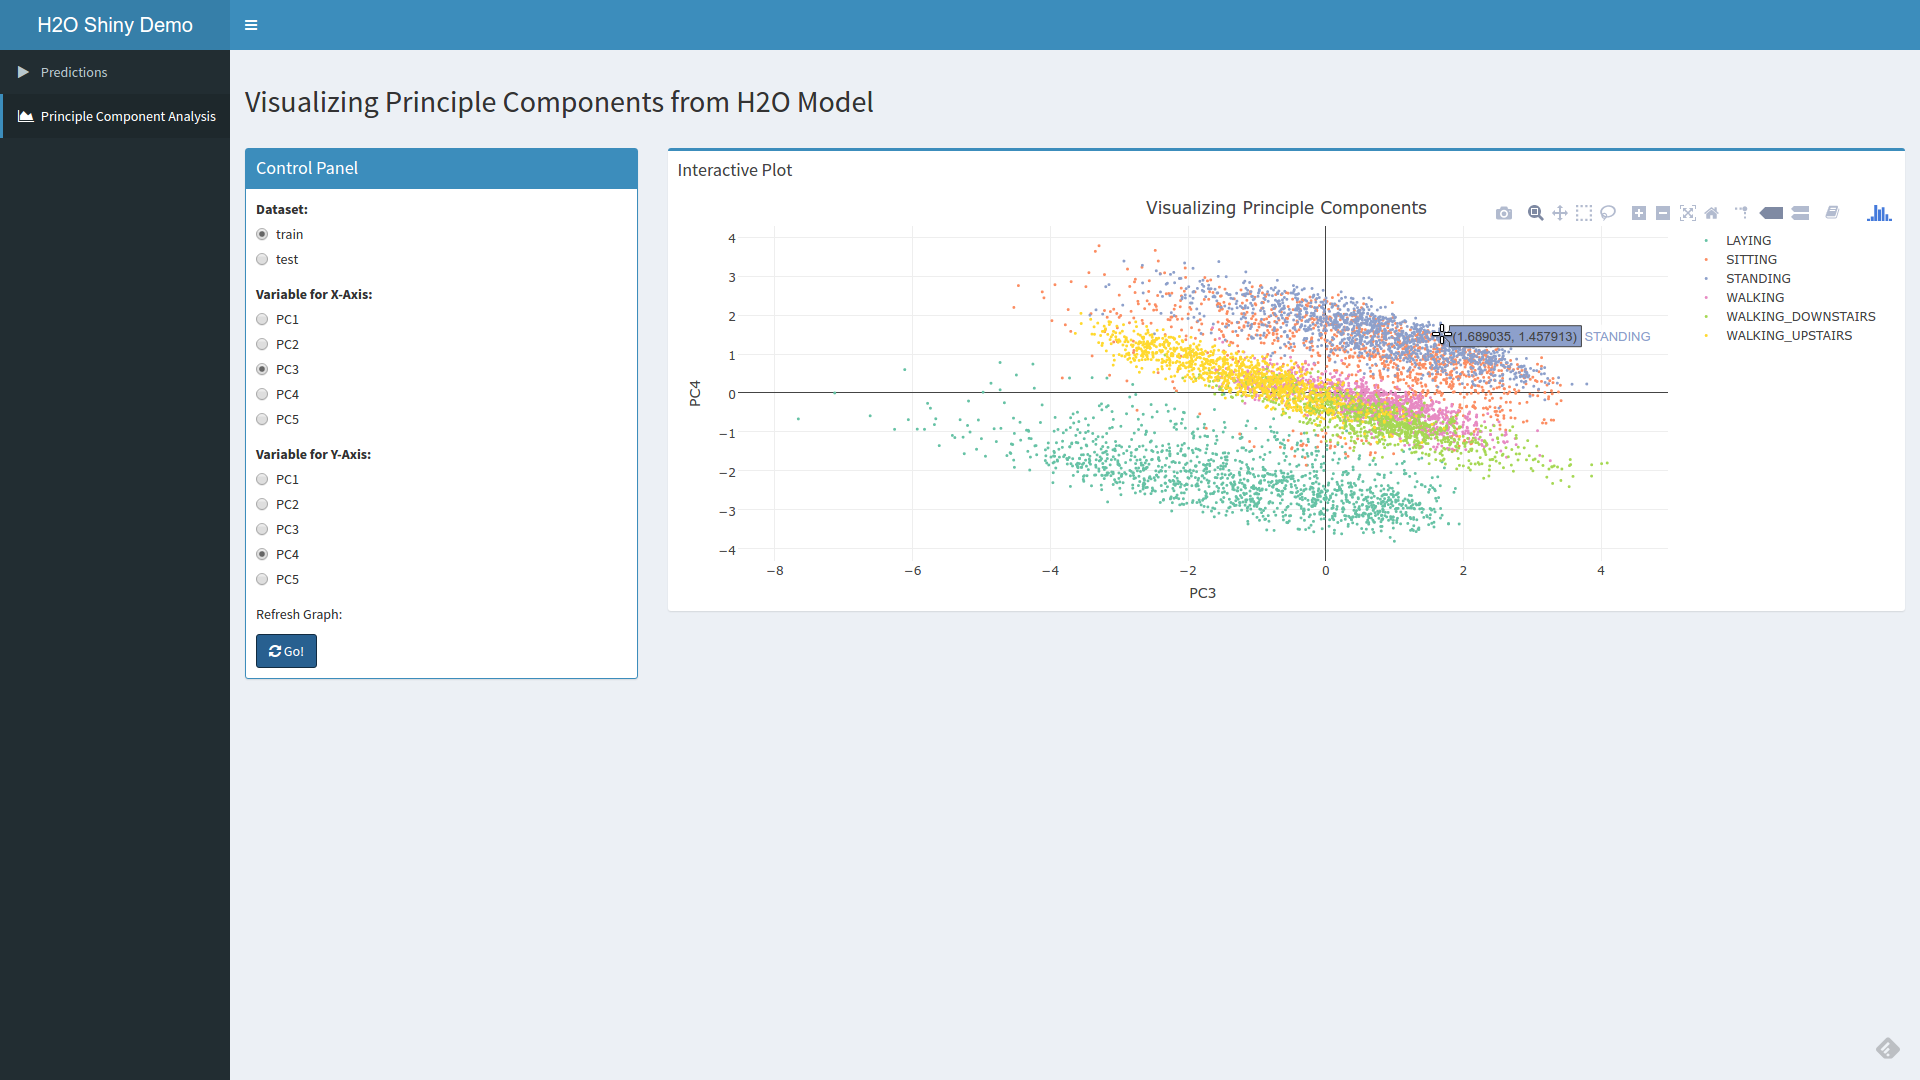1920x1080 pixels.
Task: Download plot as PNG with camera icon
Action: (x=1504, y=213)
